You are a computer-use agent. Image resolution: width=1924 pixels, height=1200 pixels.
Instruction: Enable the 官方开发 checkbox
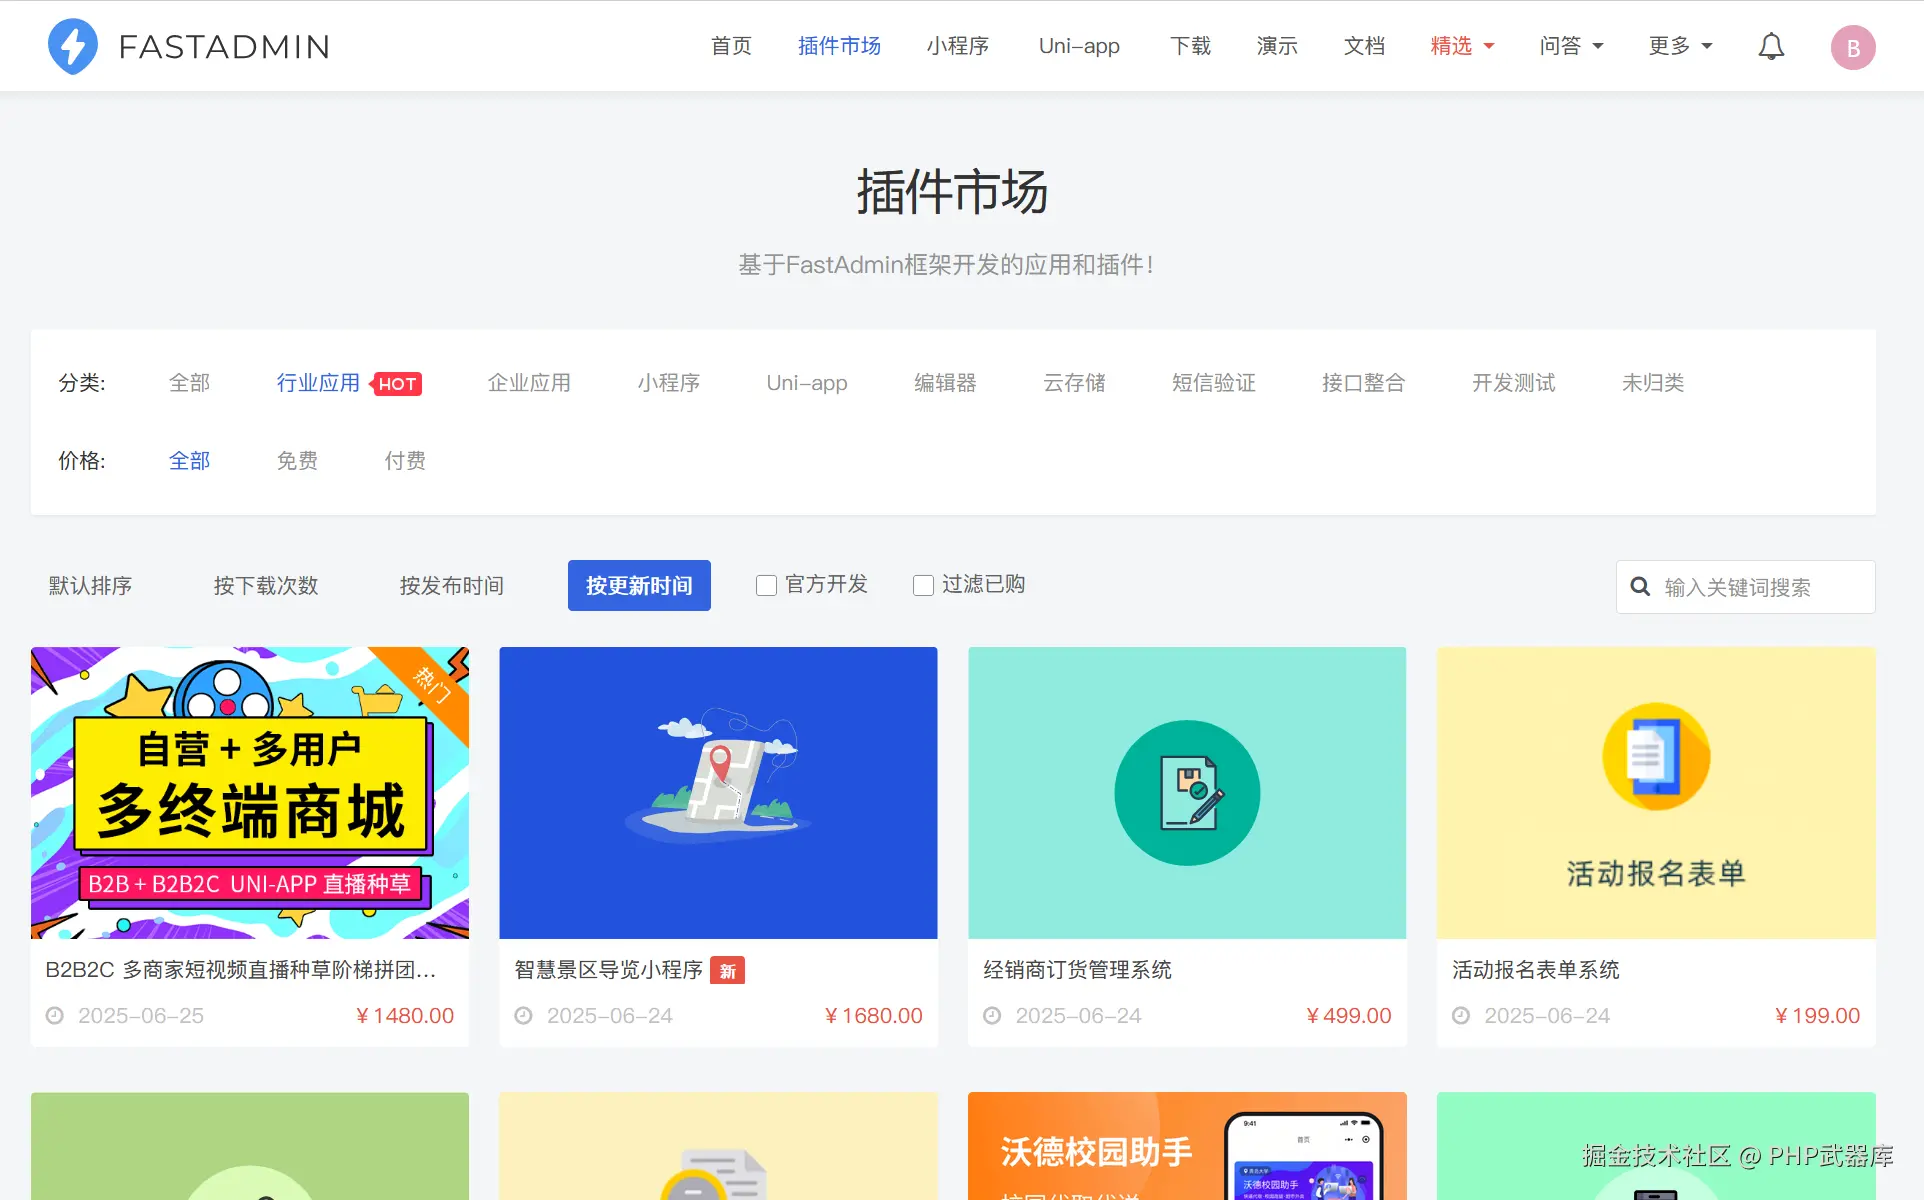[x=766, y=585]
